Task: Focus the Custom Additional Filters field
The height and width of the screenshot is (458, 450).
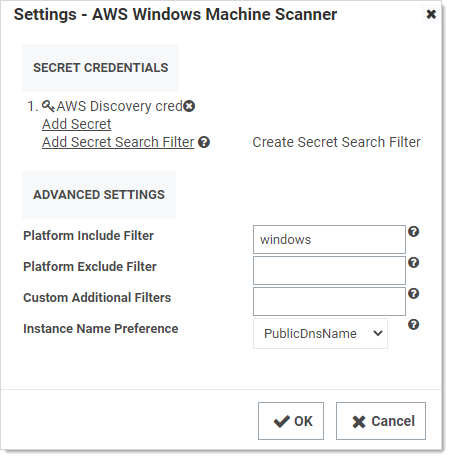Action: pyautogui.click(x=329, y=301)
